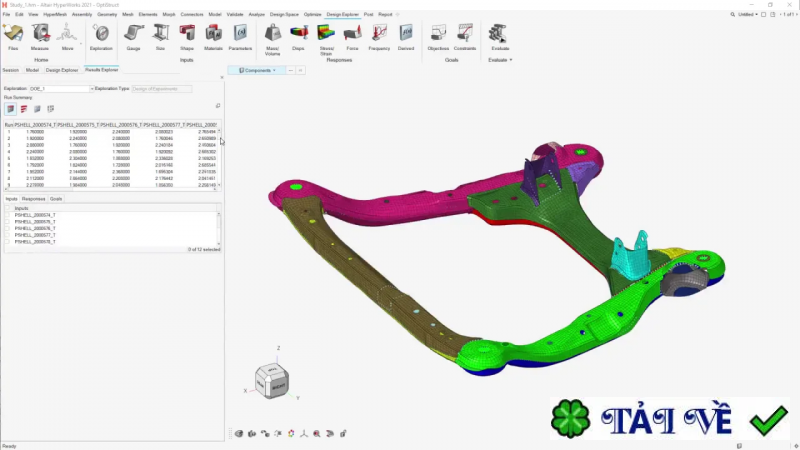Viewport: 800px width, 450px height.
Task: Switch to the Model panel tab
Action: pyautogui.click(x=32, y=70)
